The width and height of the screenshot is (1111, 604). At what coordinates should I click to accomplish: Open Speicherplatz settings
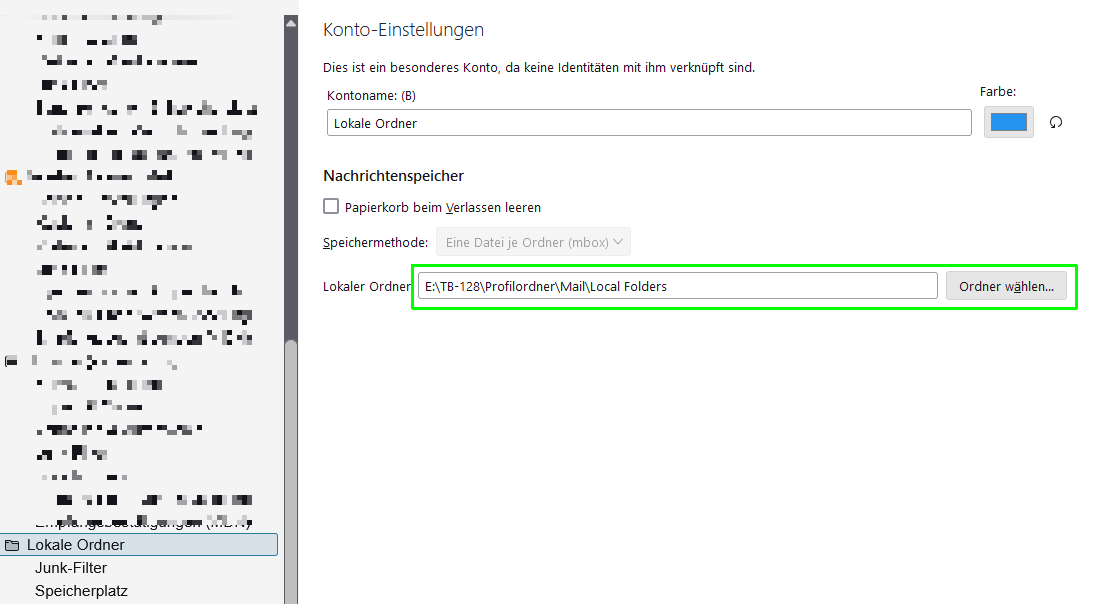(81, 591)
